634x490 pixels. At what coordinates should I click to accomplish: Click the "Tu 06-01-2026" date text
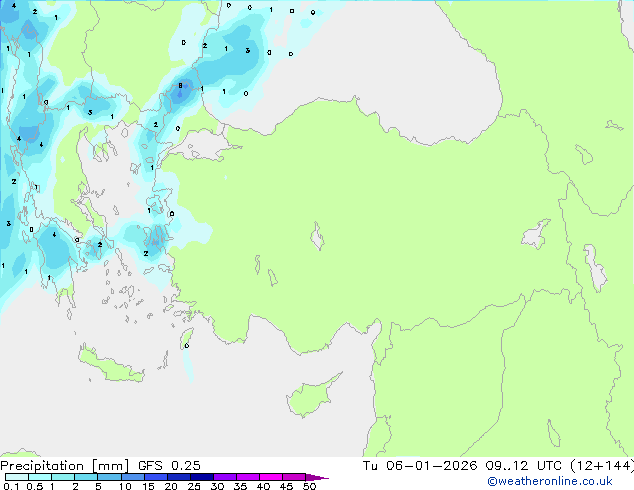(x=420, y=466)
